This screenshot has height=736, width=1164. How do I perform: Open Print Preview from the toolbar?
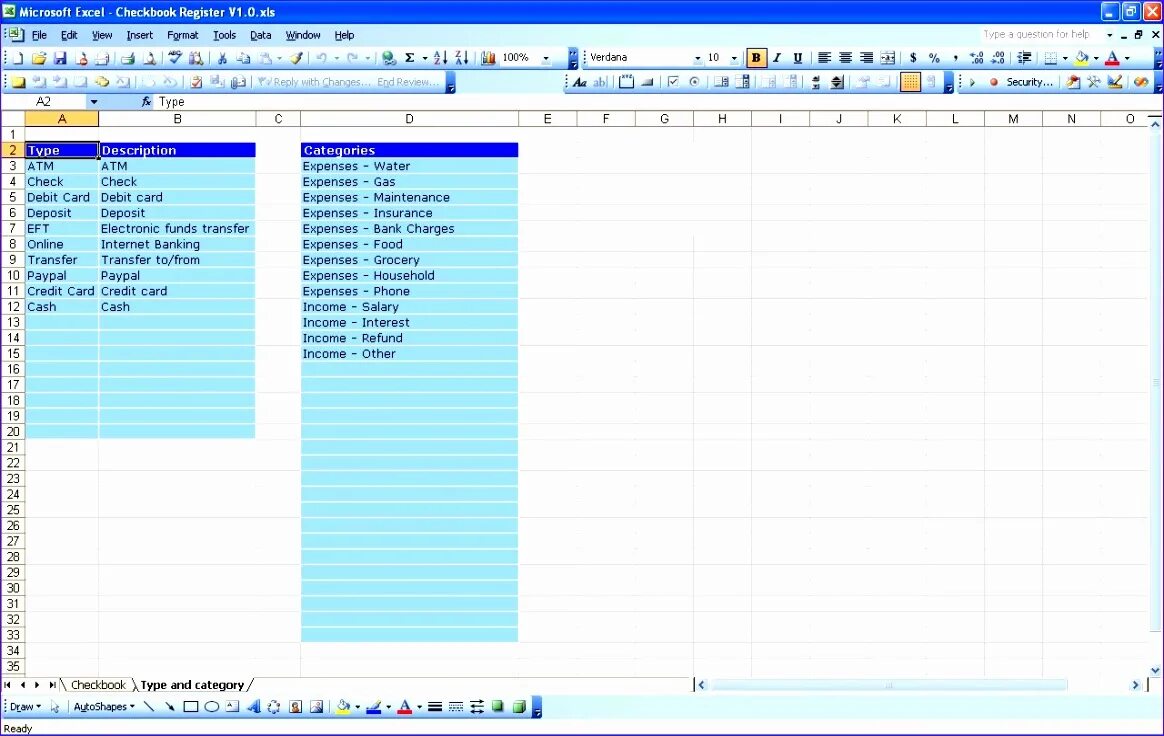[149, 58]
